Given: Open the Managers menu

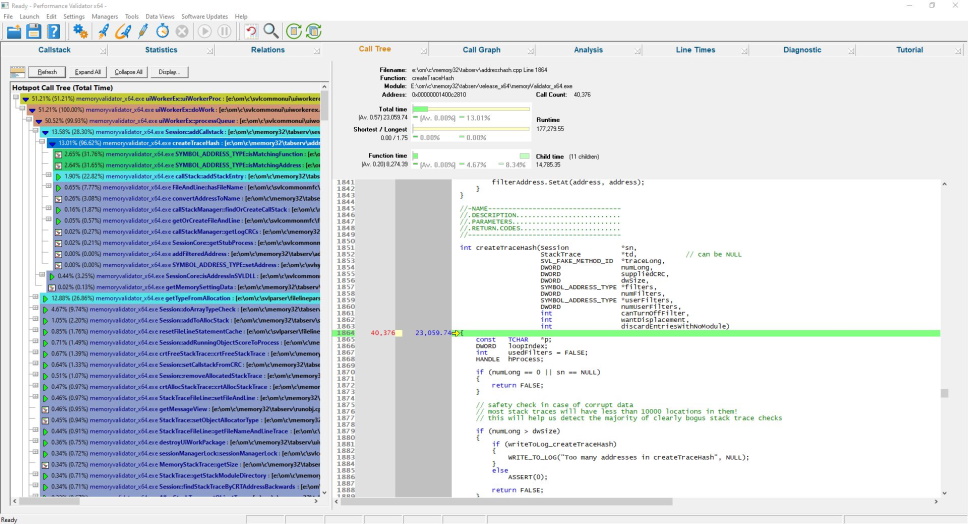Looking at the screenshot, I should pyautogui.click(x=104, y=17).
